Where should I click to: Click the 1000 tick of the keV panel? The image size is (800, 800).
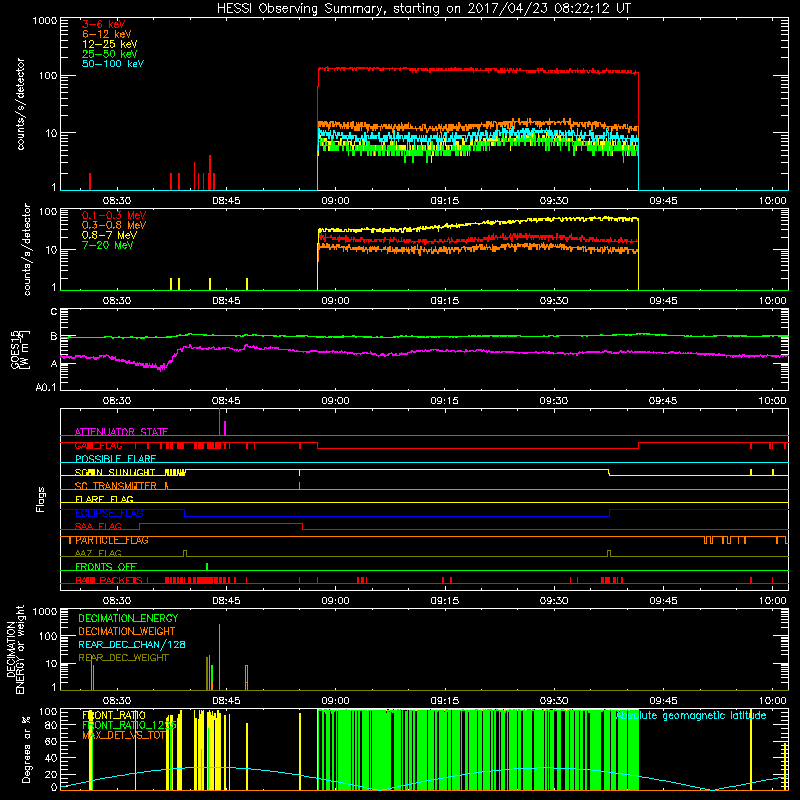tap(44, 21)
